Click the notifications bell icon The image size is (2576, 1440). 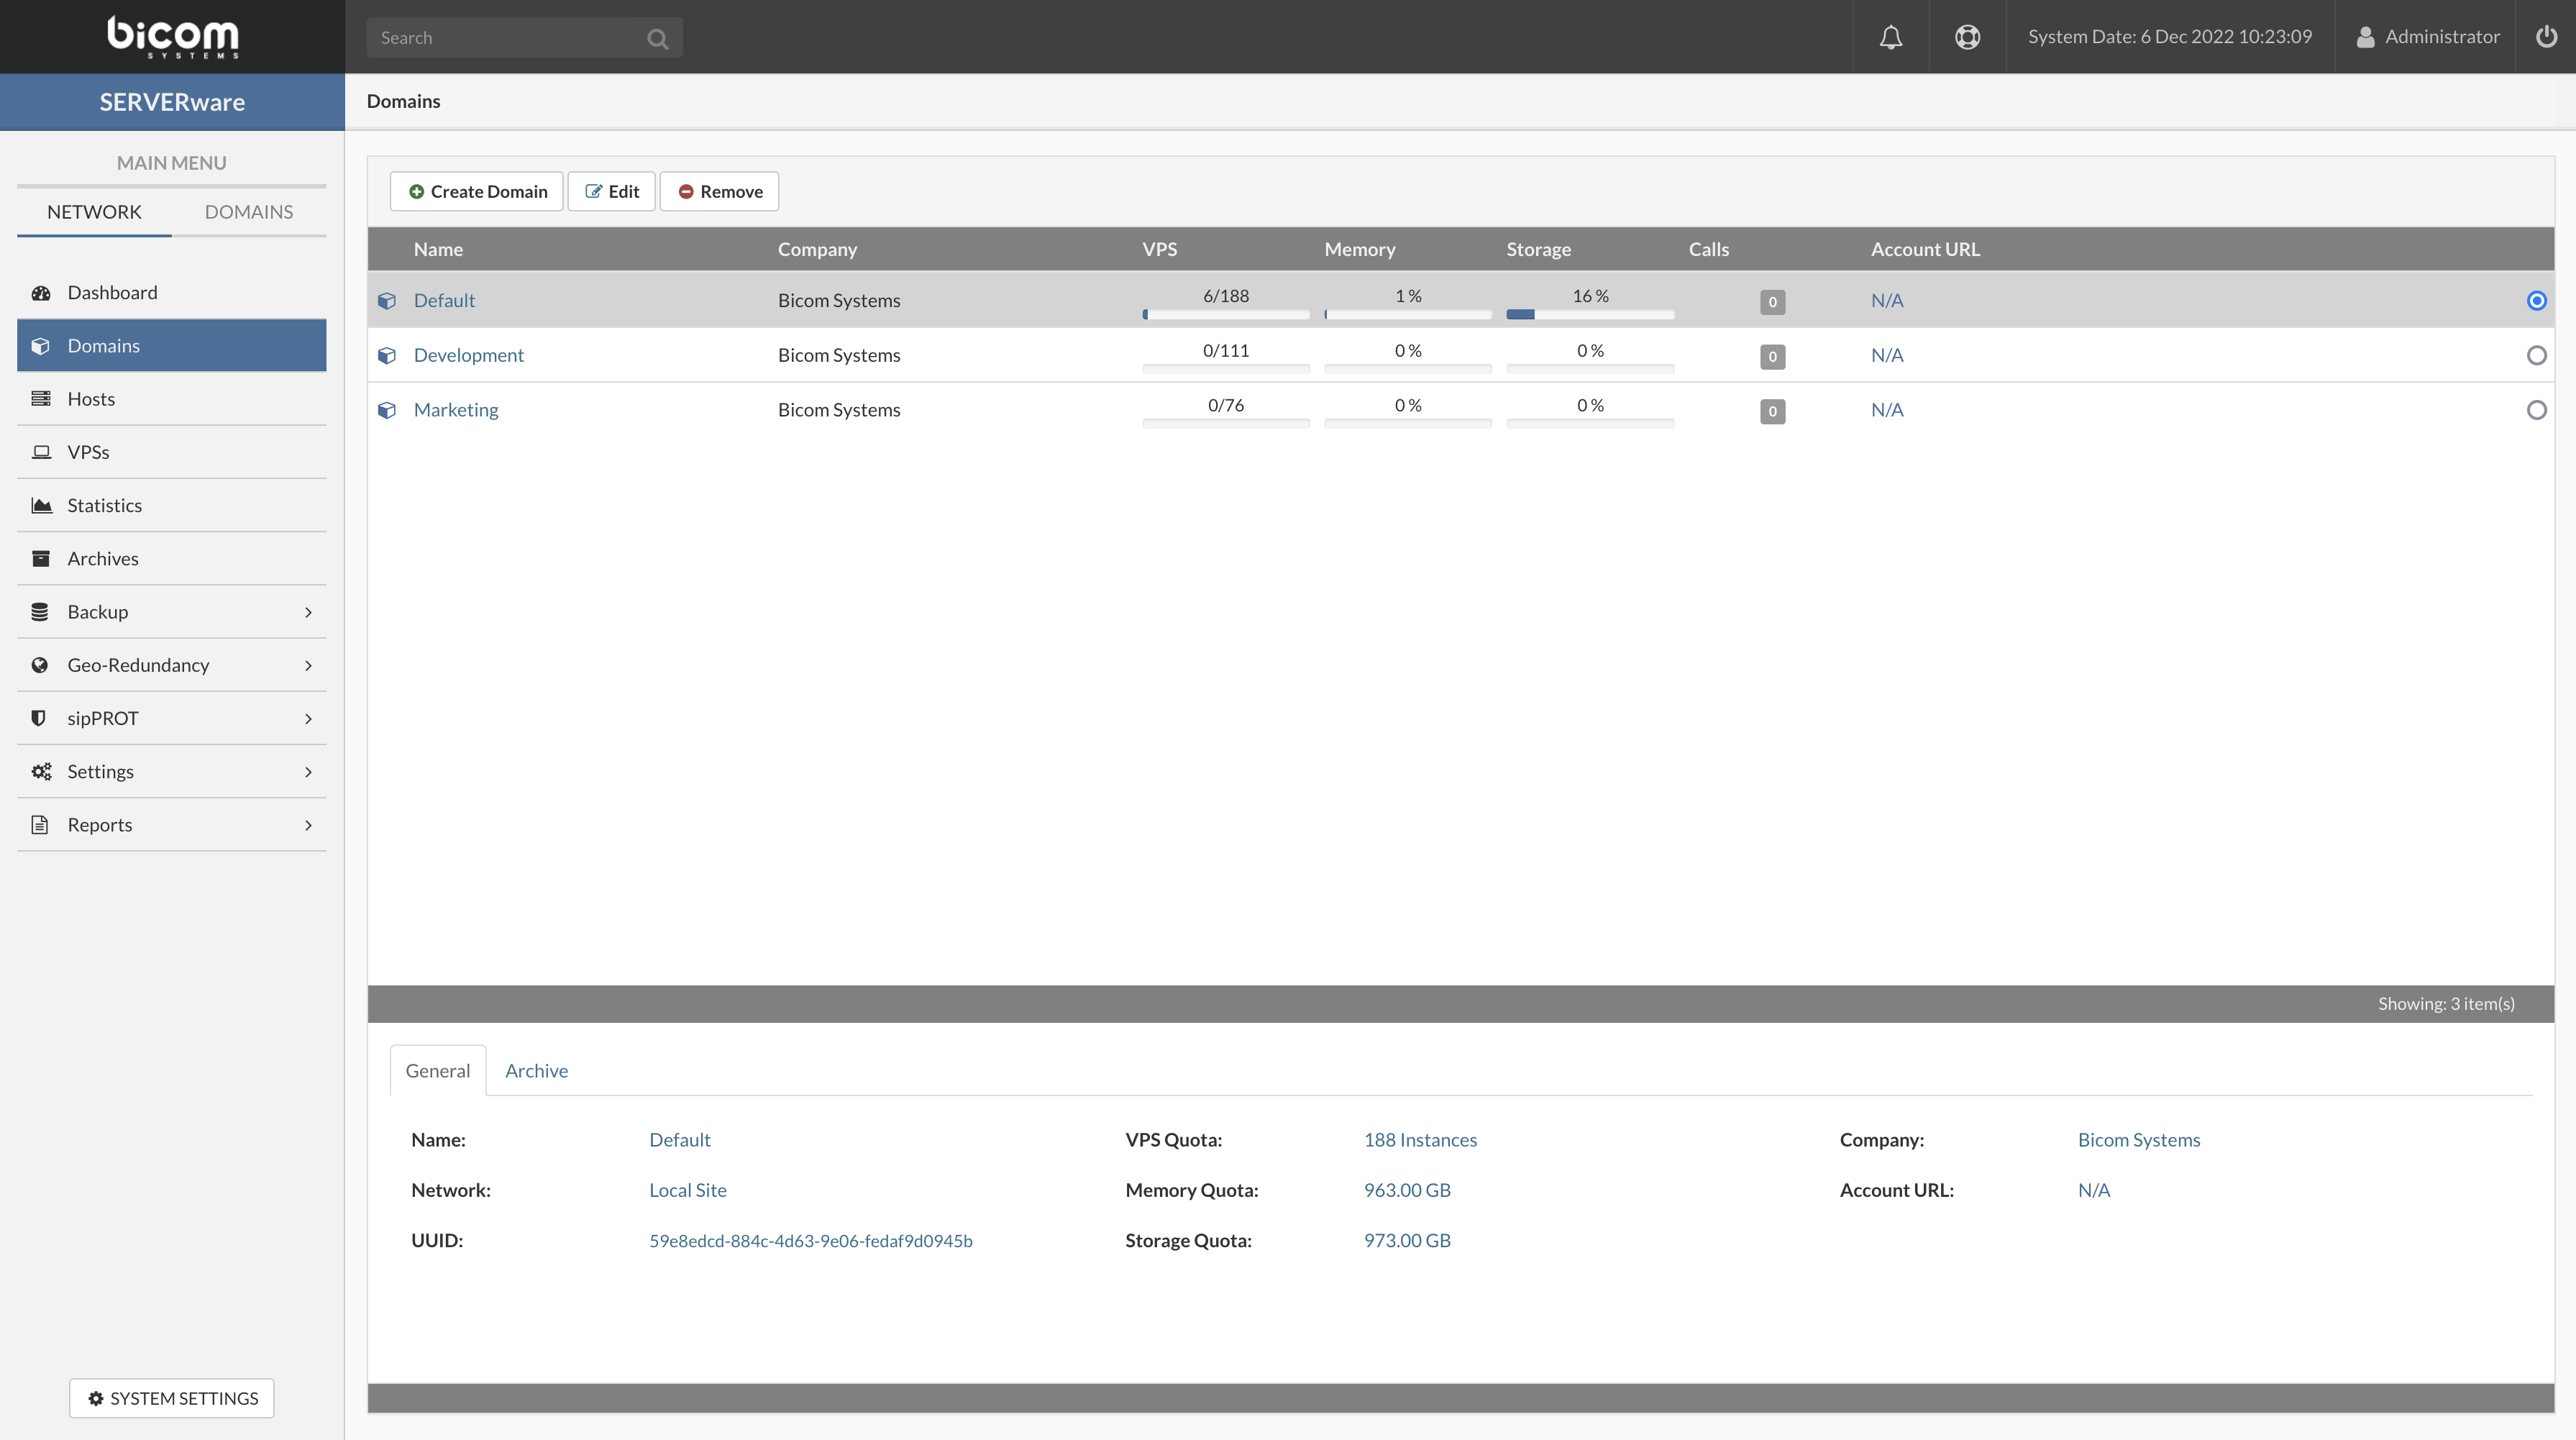pyautogui.click(x=1890, y=37)
